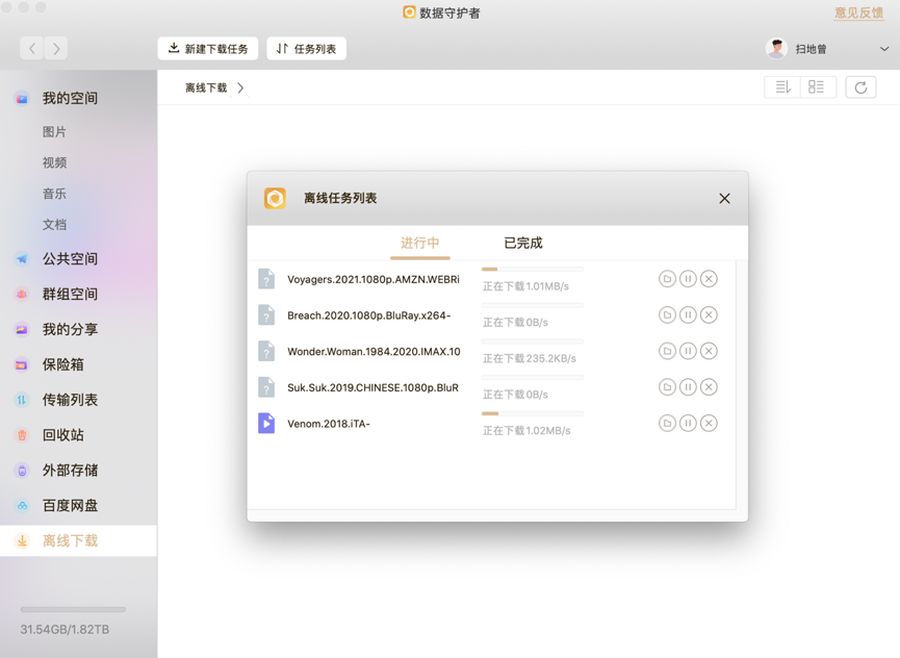
Task: Pause the Voyagers.2021 download task
Action: [688, 279]
